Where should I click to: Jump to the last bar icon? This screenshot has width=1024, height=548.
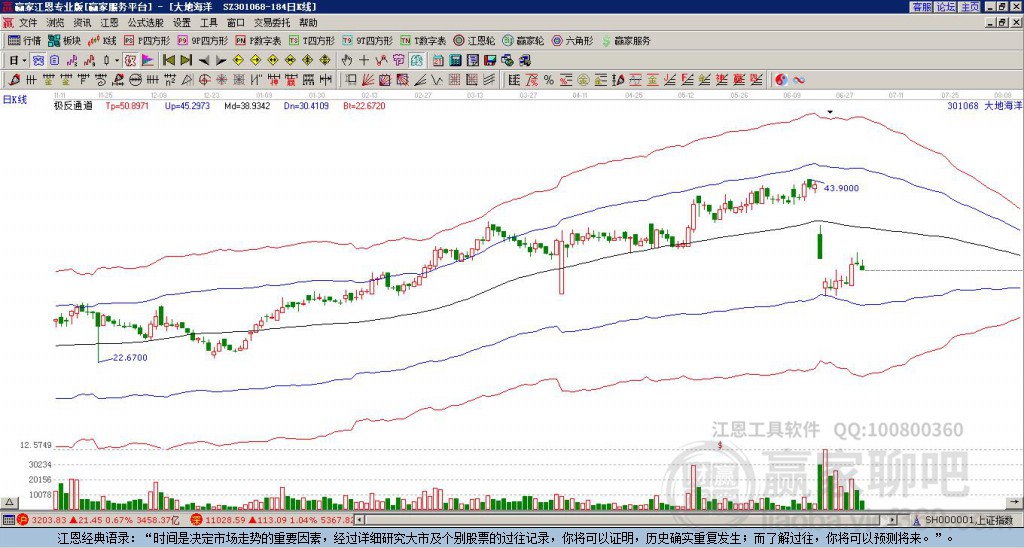coord(186,61)
